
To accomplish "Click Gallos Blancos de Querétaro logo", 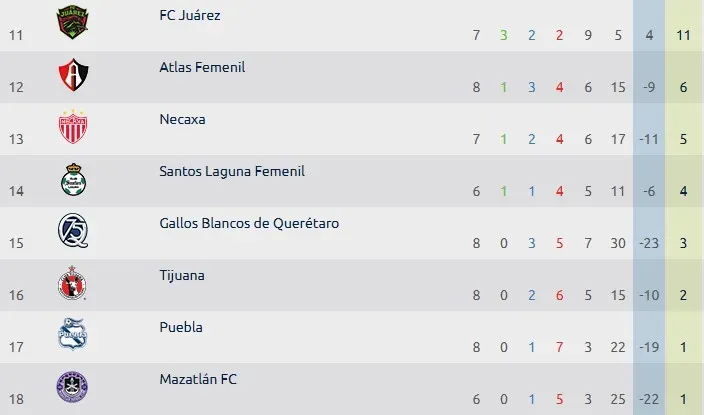I will [73, 231].
